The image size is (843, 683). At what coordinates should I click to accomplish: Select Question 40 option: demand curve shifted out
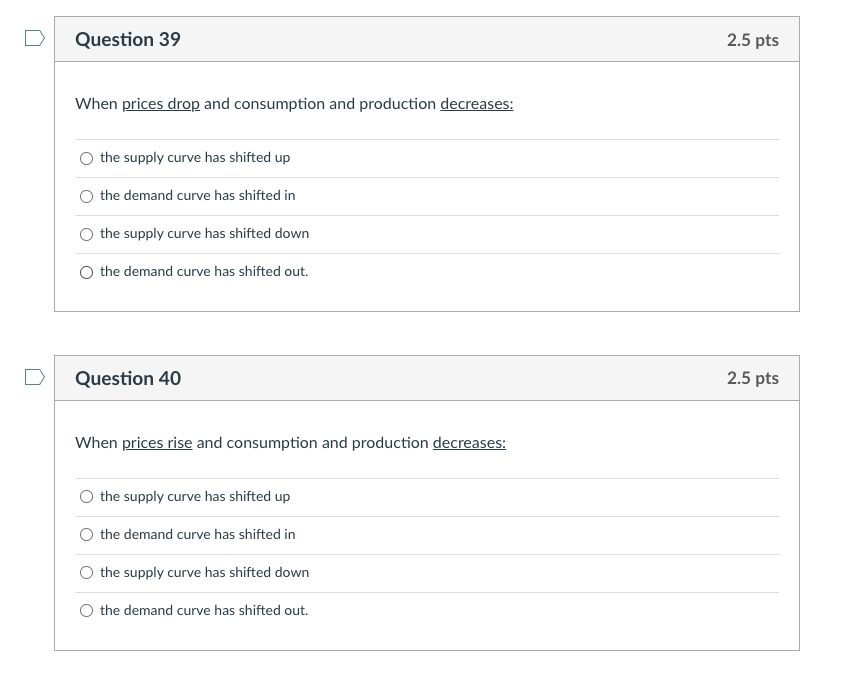click(x=86, y=610)
